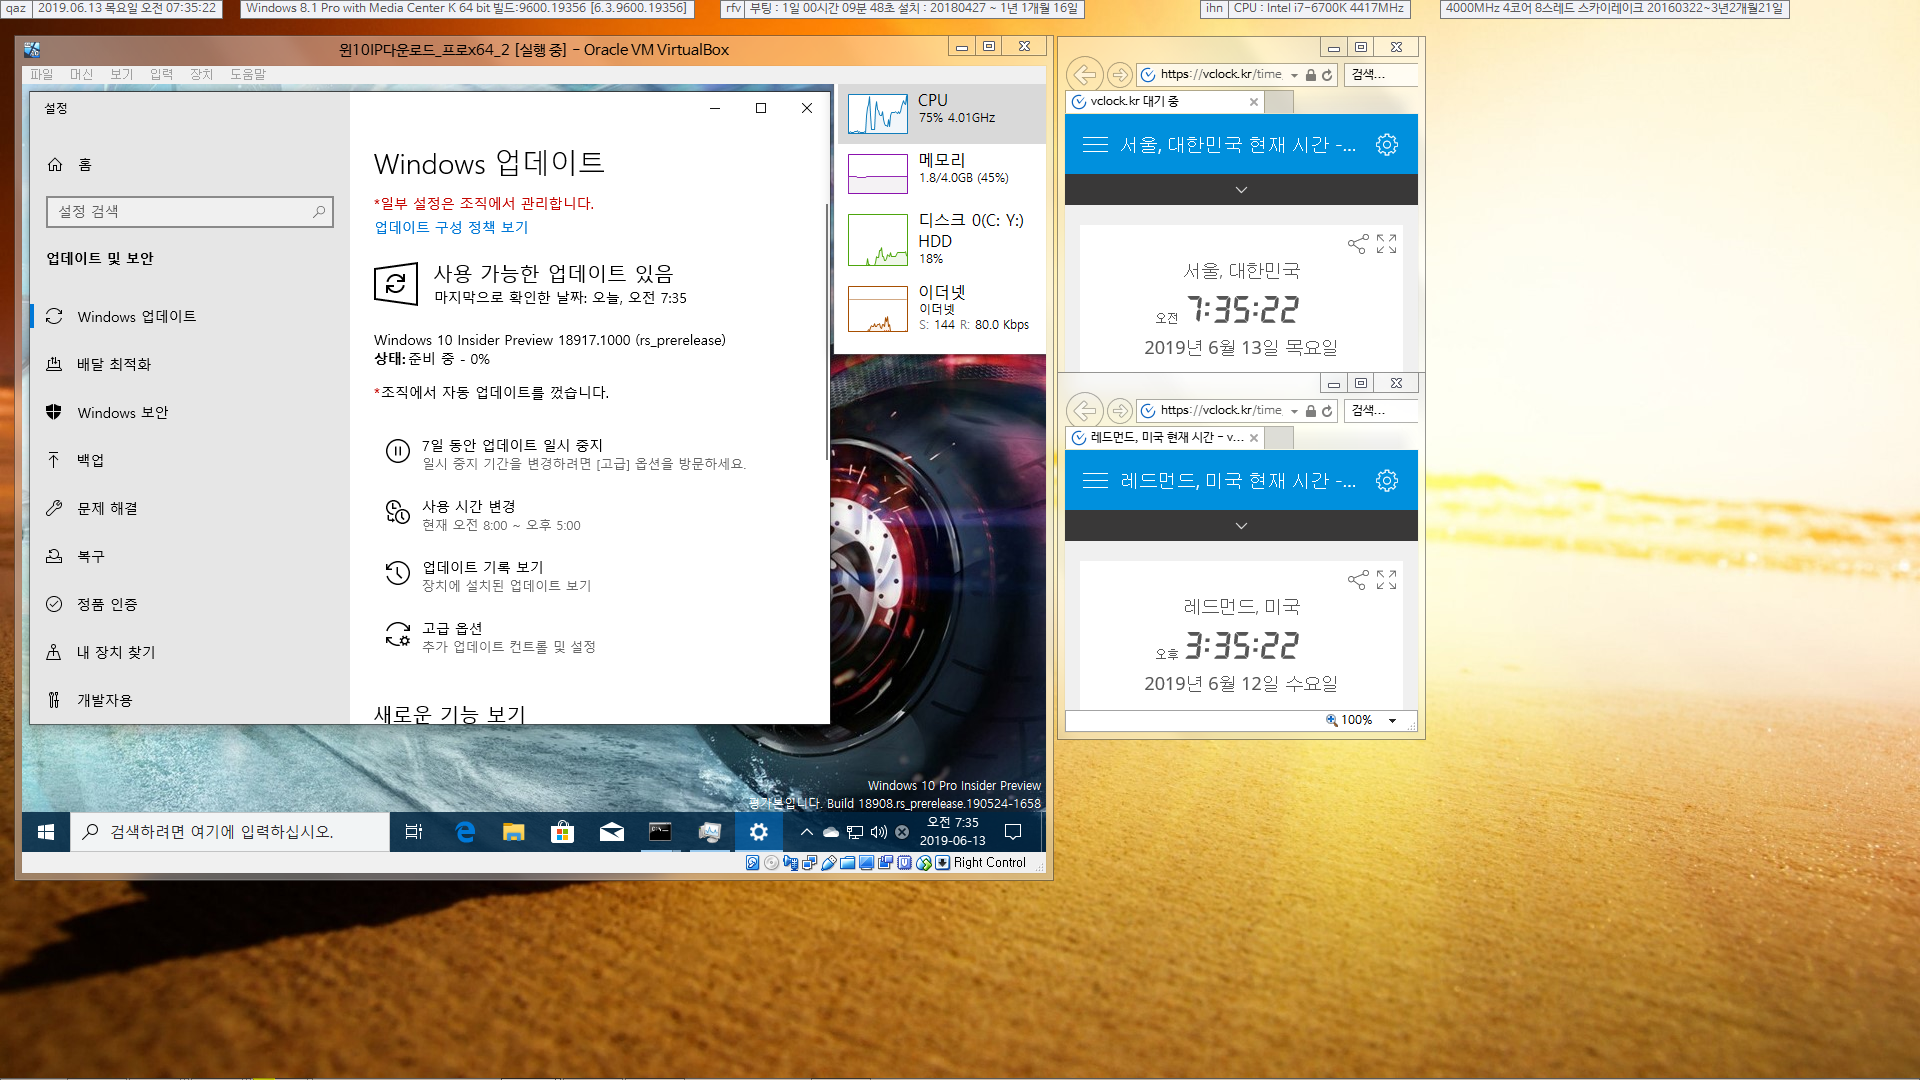Open File Explorer from guest taskbar
Image resolution: width=1920 pixels, height=1080 pixels.
click(514, 831)
